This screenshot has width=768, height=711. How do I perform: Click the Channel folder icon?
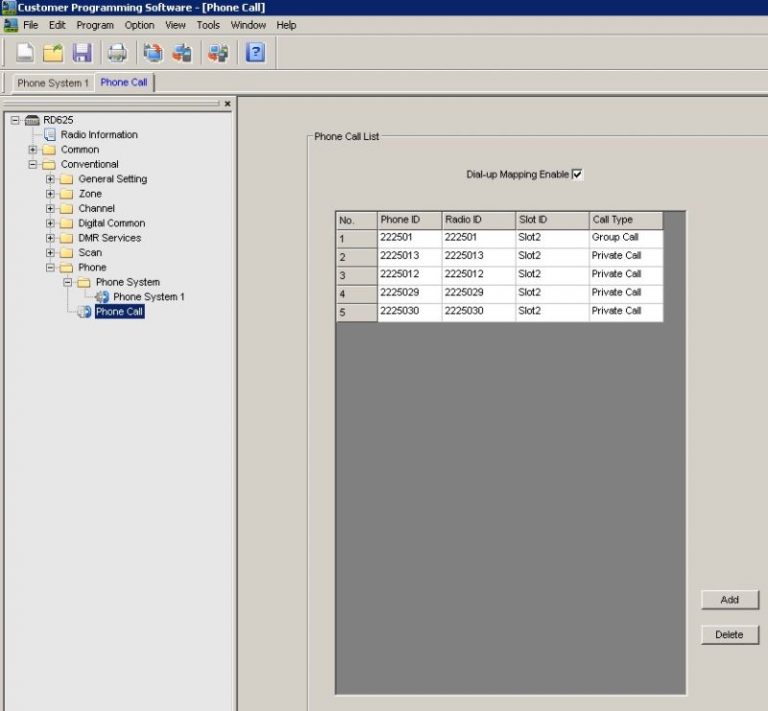tap(67, 209)
